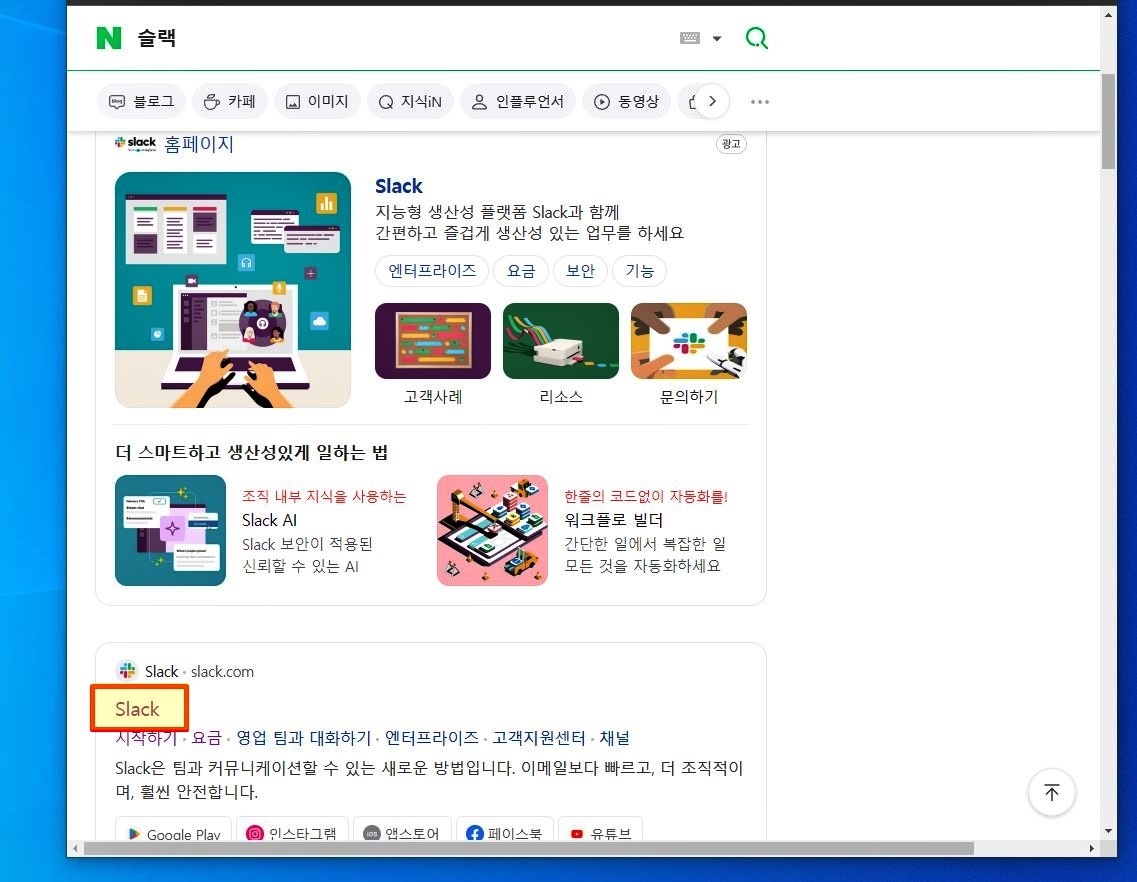Screen dimensions: 1137x882
Task: Open the 리소스 thumbnail
Action: (561, 341)
